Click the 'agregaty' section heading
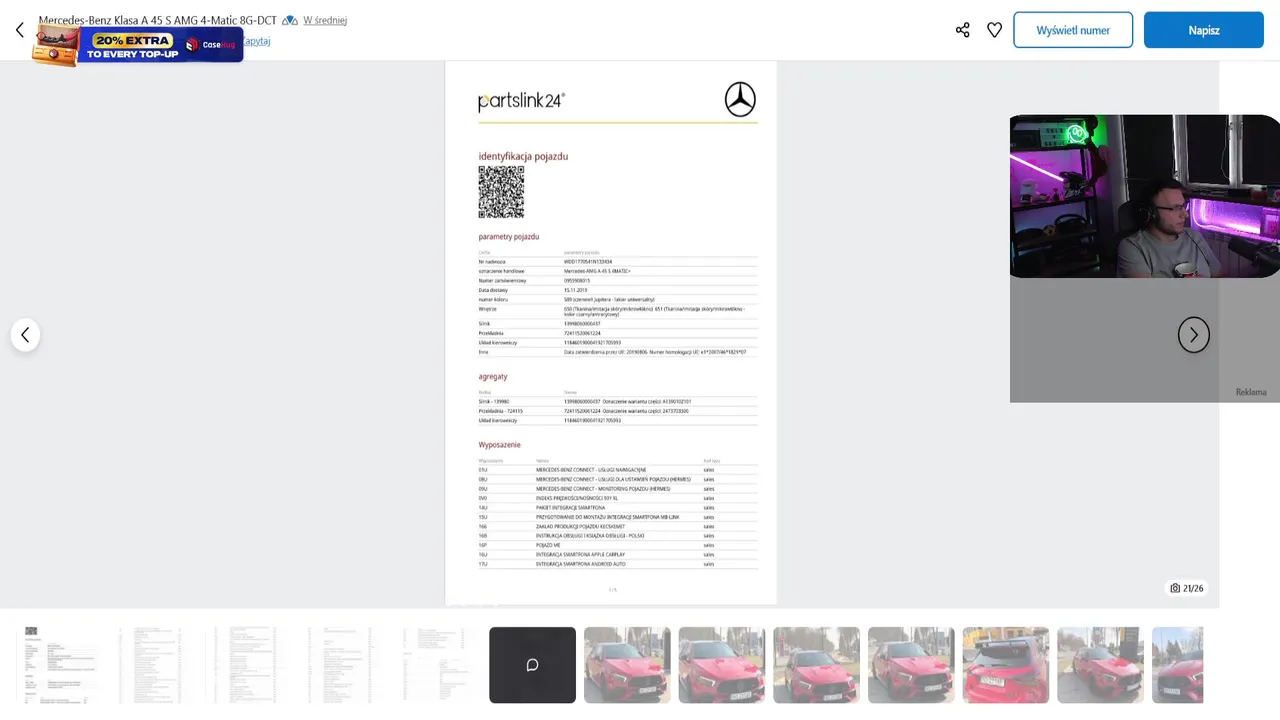 point(493,377)
